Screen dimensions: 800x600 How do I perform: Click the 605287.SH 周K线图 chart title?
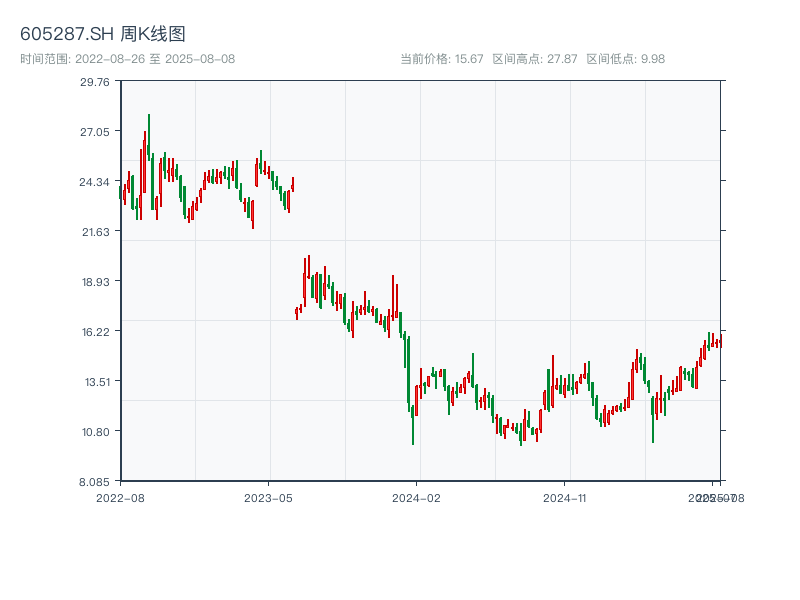tap(103, 35)
